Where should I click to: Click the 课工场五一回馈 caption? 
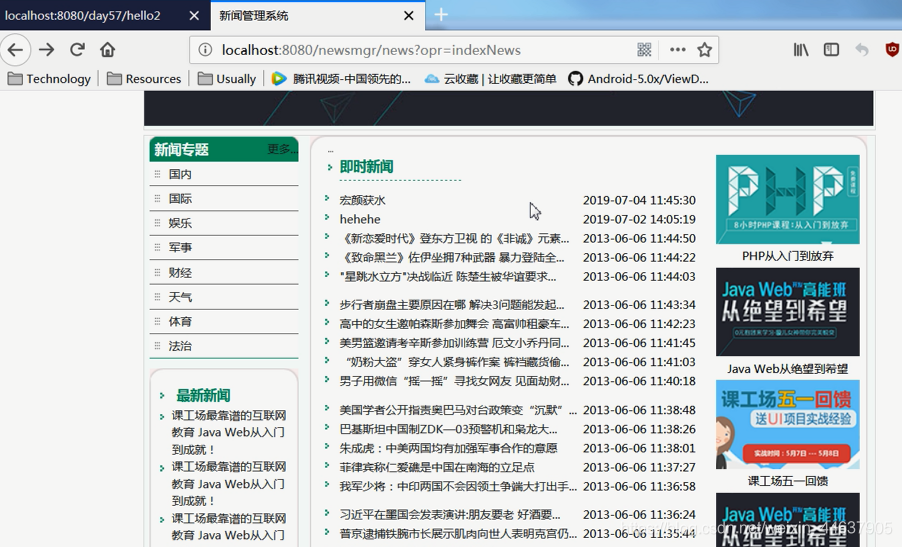tap(788, 481)
